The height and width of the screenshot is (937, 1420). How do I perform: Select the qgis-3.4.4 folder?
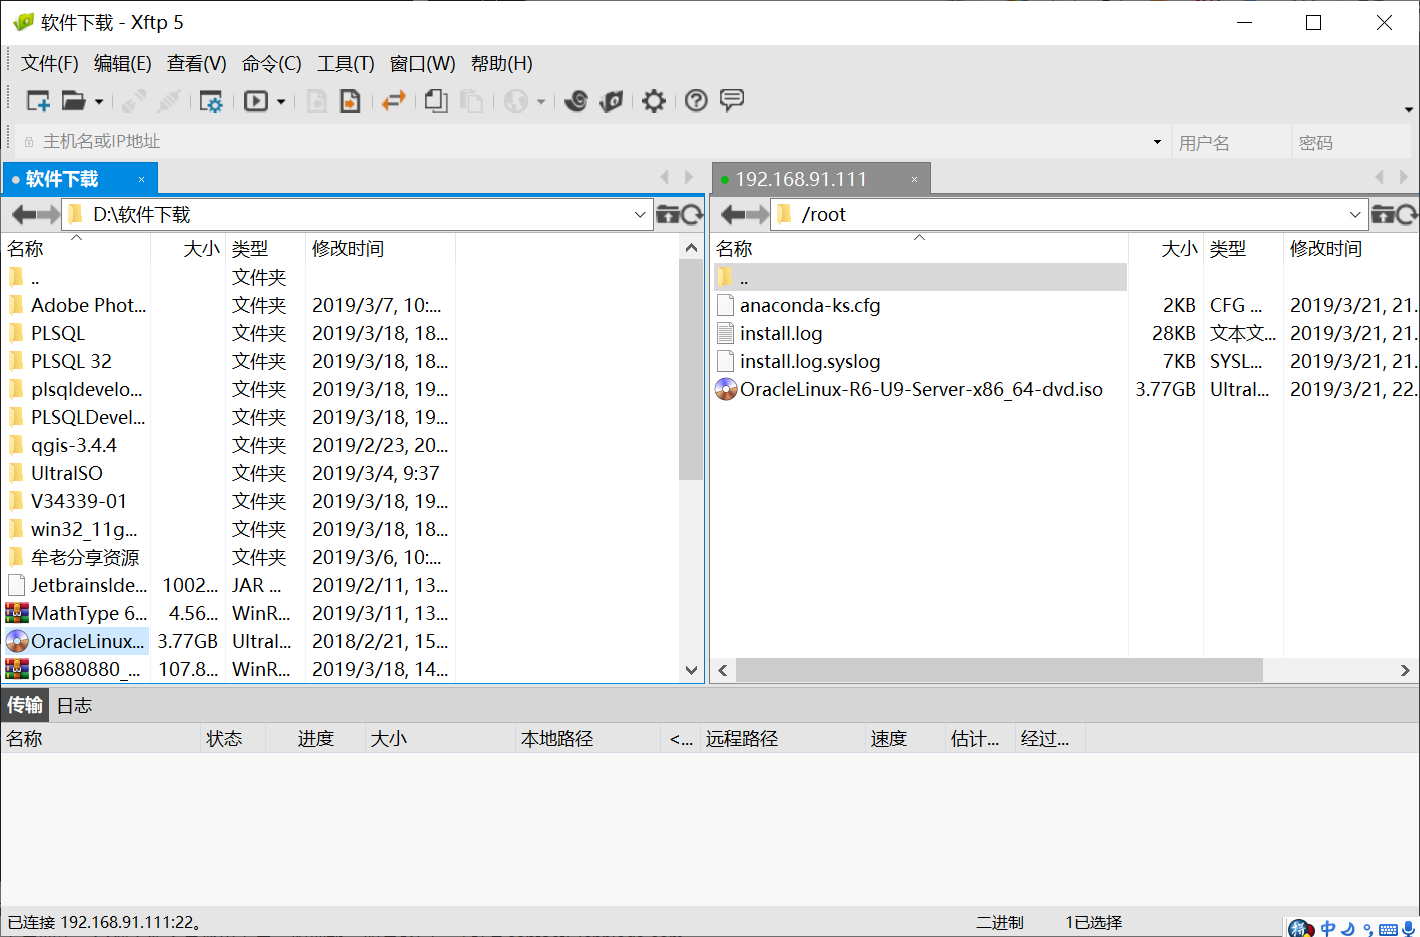click(x=74, y=445)
